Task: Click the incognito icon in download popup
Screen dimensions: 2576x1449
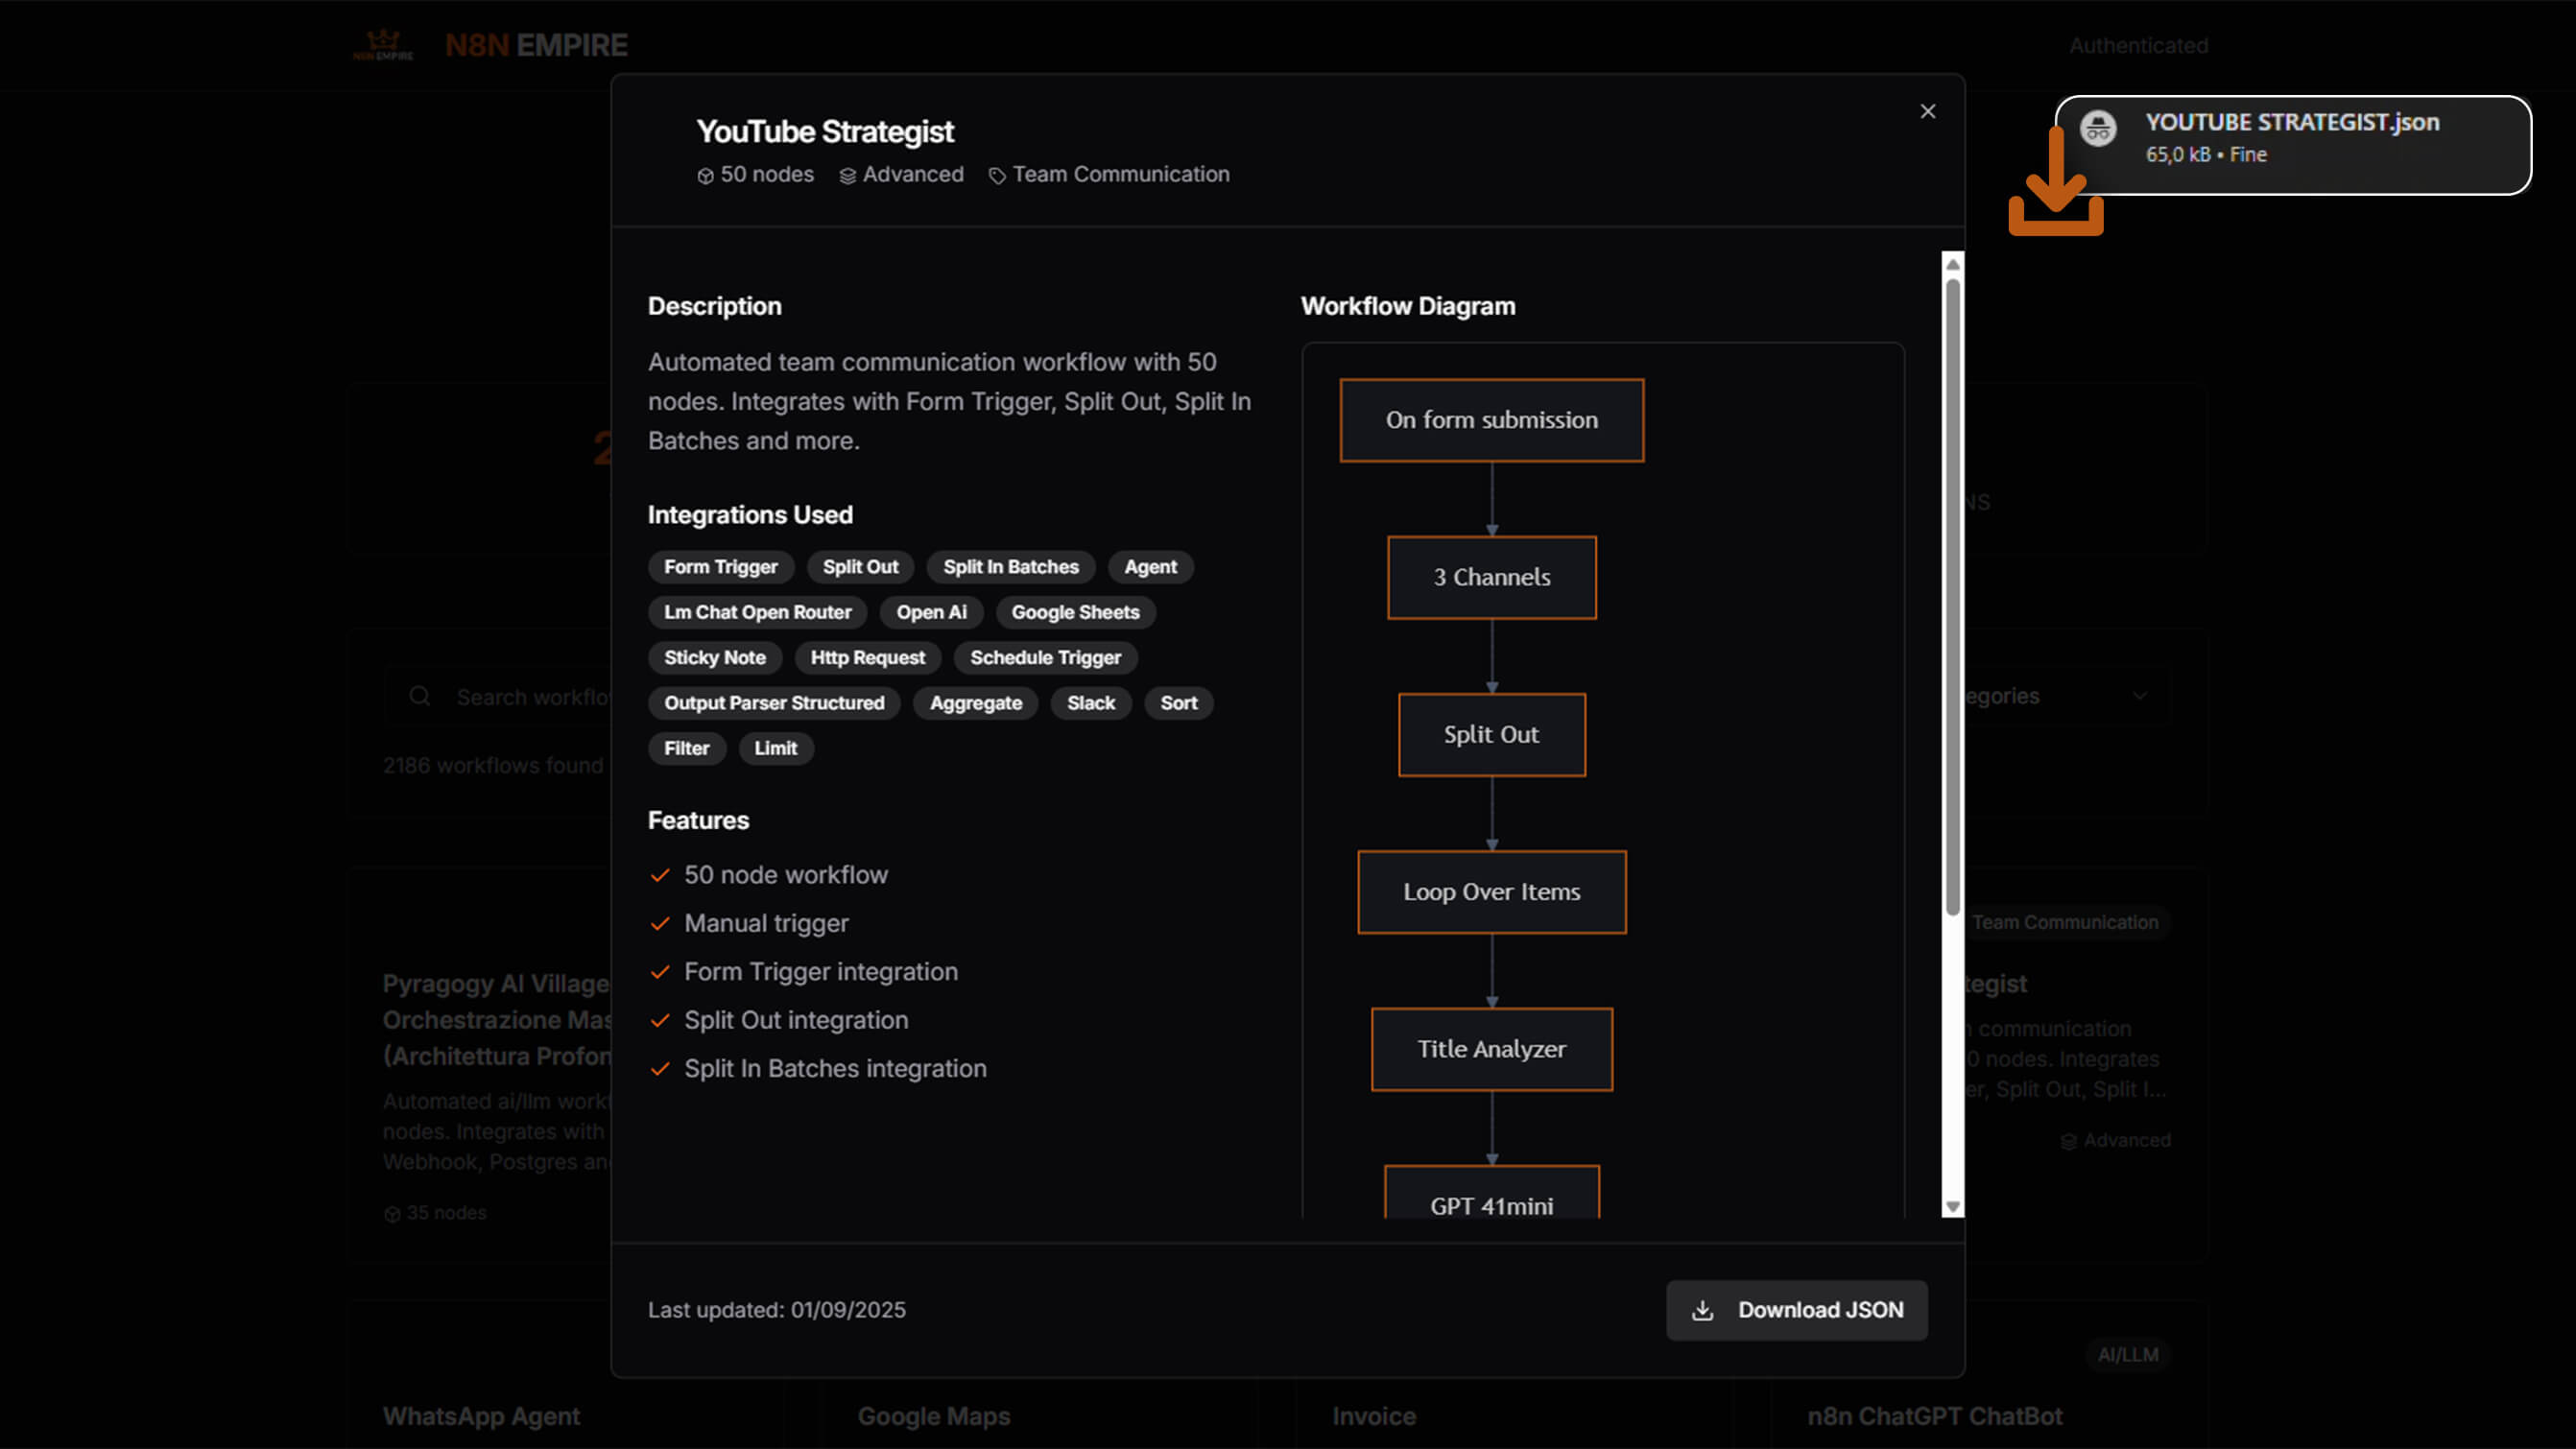Action: [x=2097, y=129]
